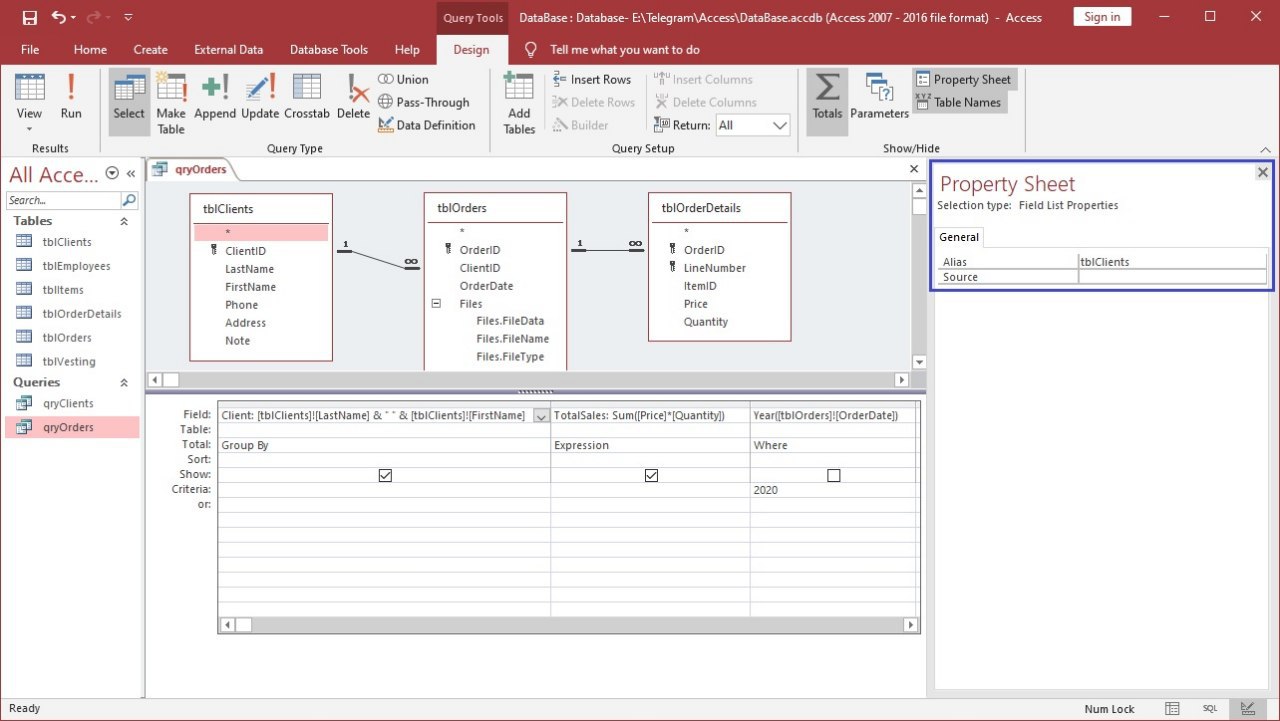Click right arrow of grid horizontal scrollbar
Screen dimensions: 1280x721
coord(910,625)
